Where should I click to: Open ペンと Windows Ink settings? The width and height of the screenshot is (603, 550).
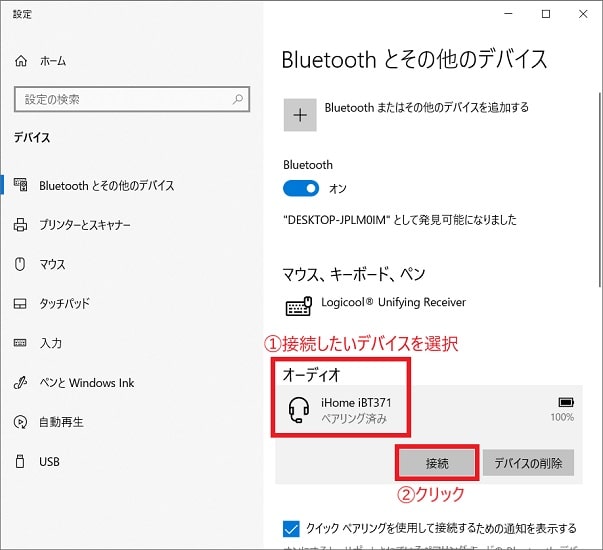tap(87, 383)
